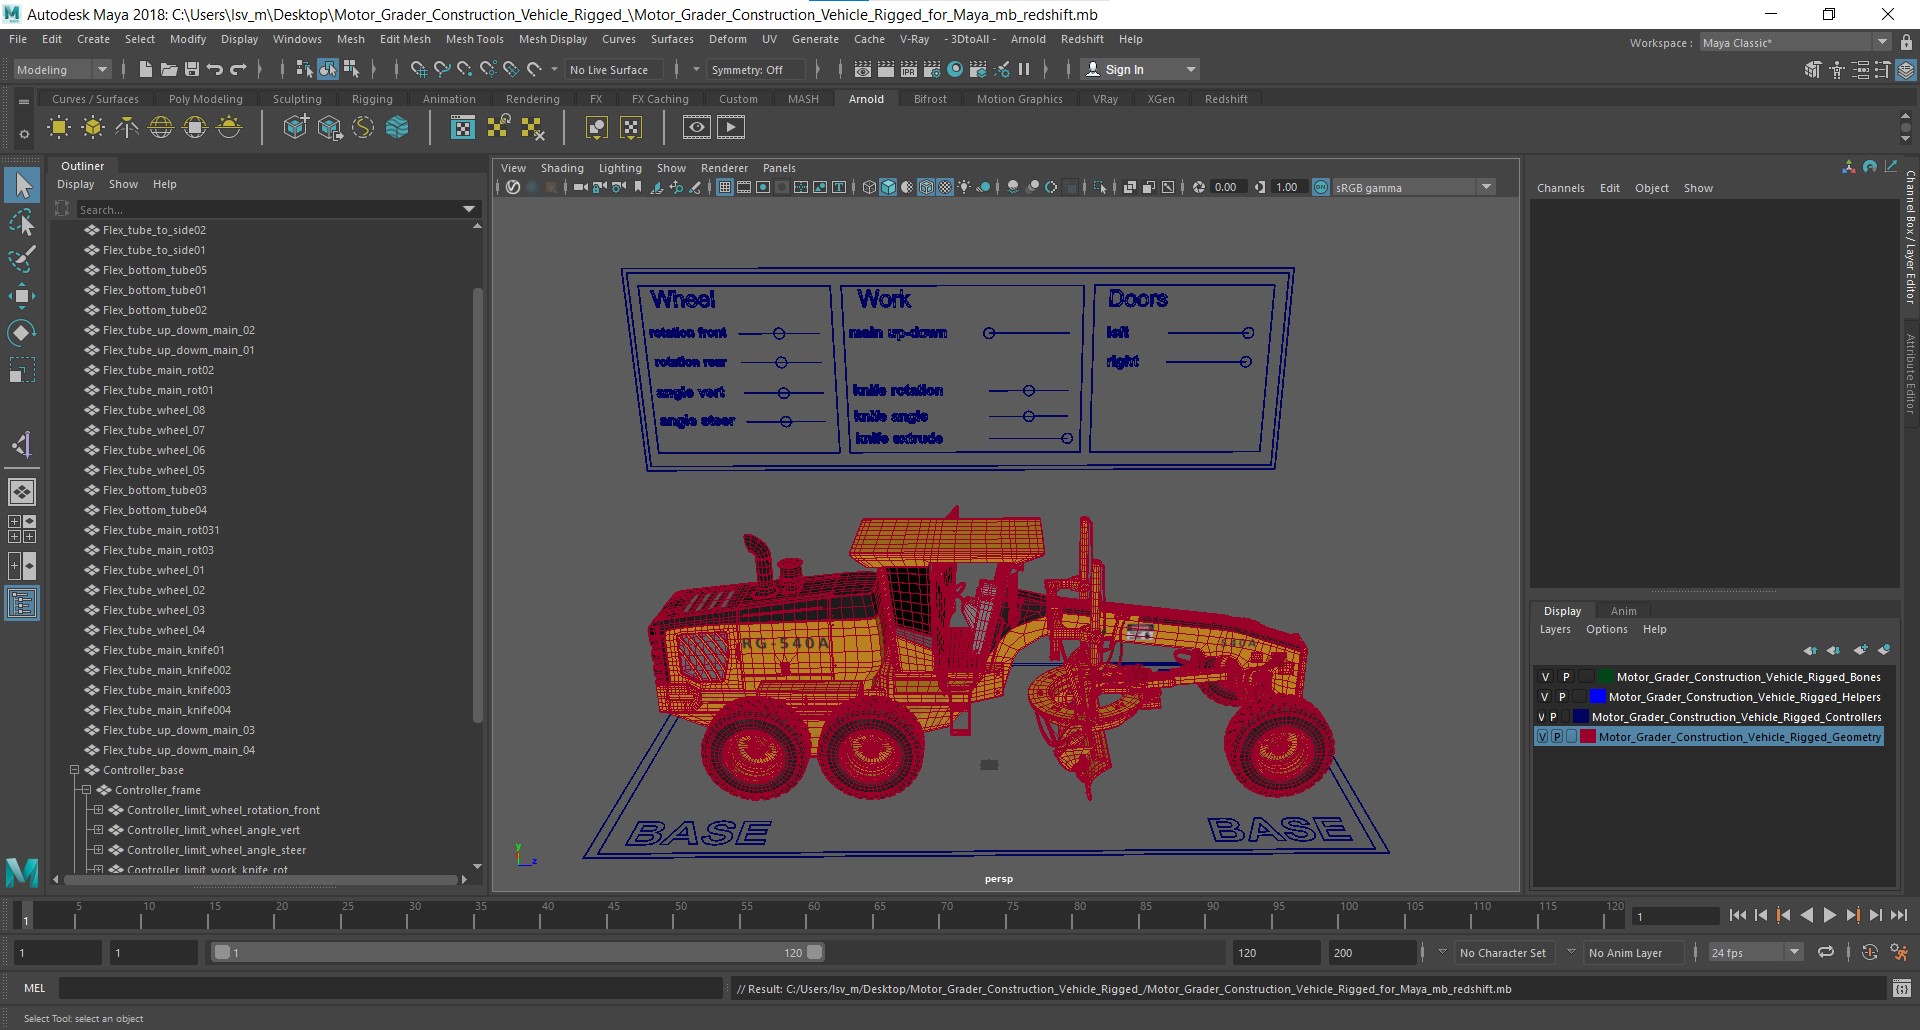Click the Redo arrow icon
Image resolution: width=1920 pixels, height=1030 pixels.
tap(238, 69)
